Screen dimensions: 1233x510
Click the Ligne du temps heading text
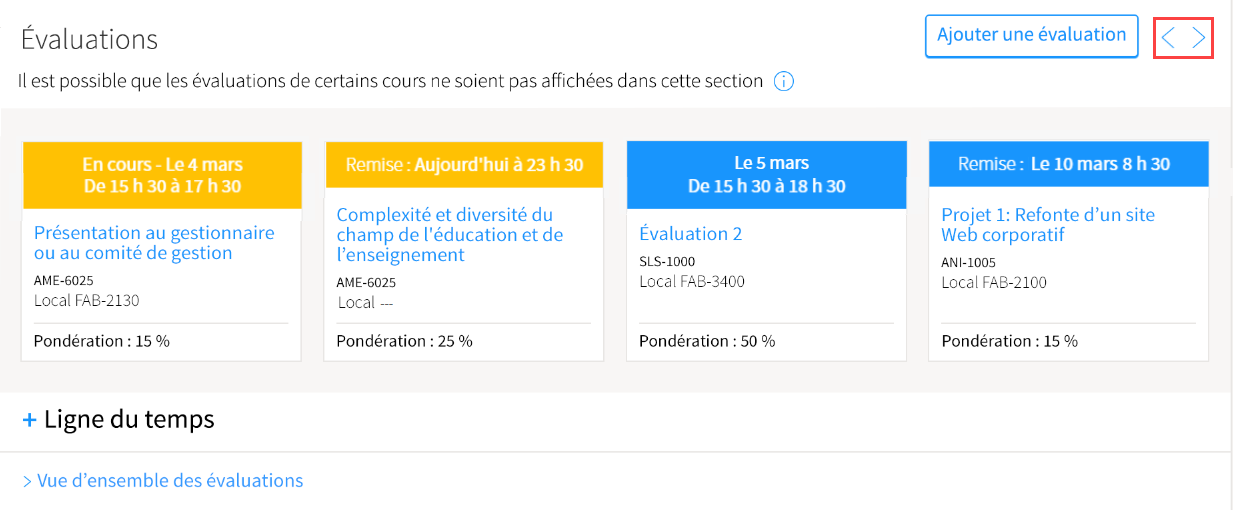point(129,419)
